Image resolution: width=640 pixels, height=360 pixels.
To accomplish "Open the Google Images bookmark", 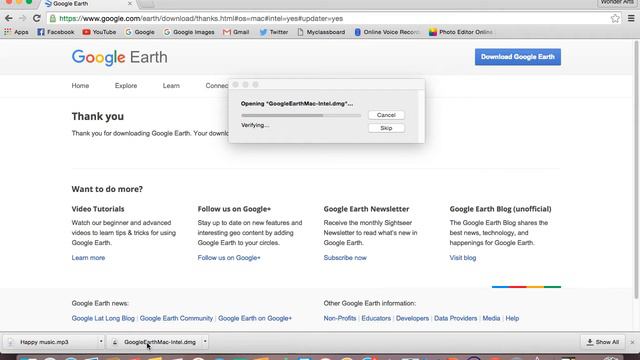I will 189,32.
